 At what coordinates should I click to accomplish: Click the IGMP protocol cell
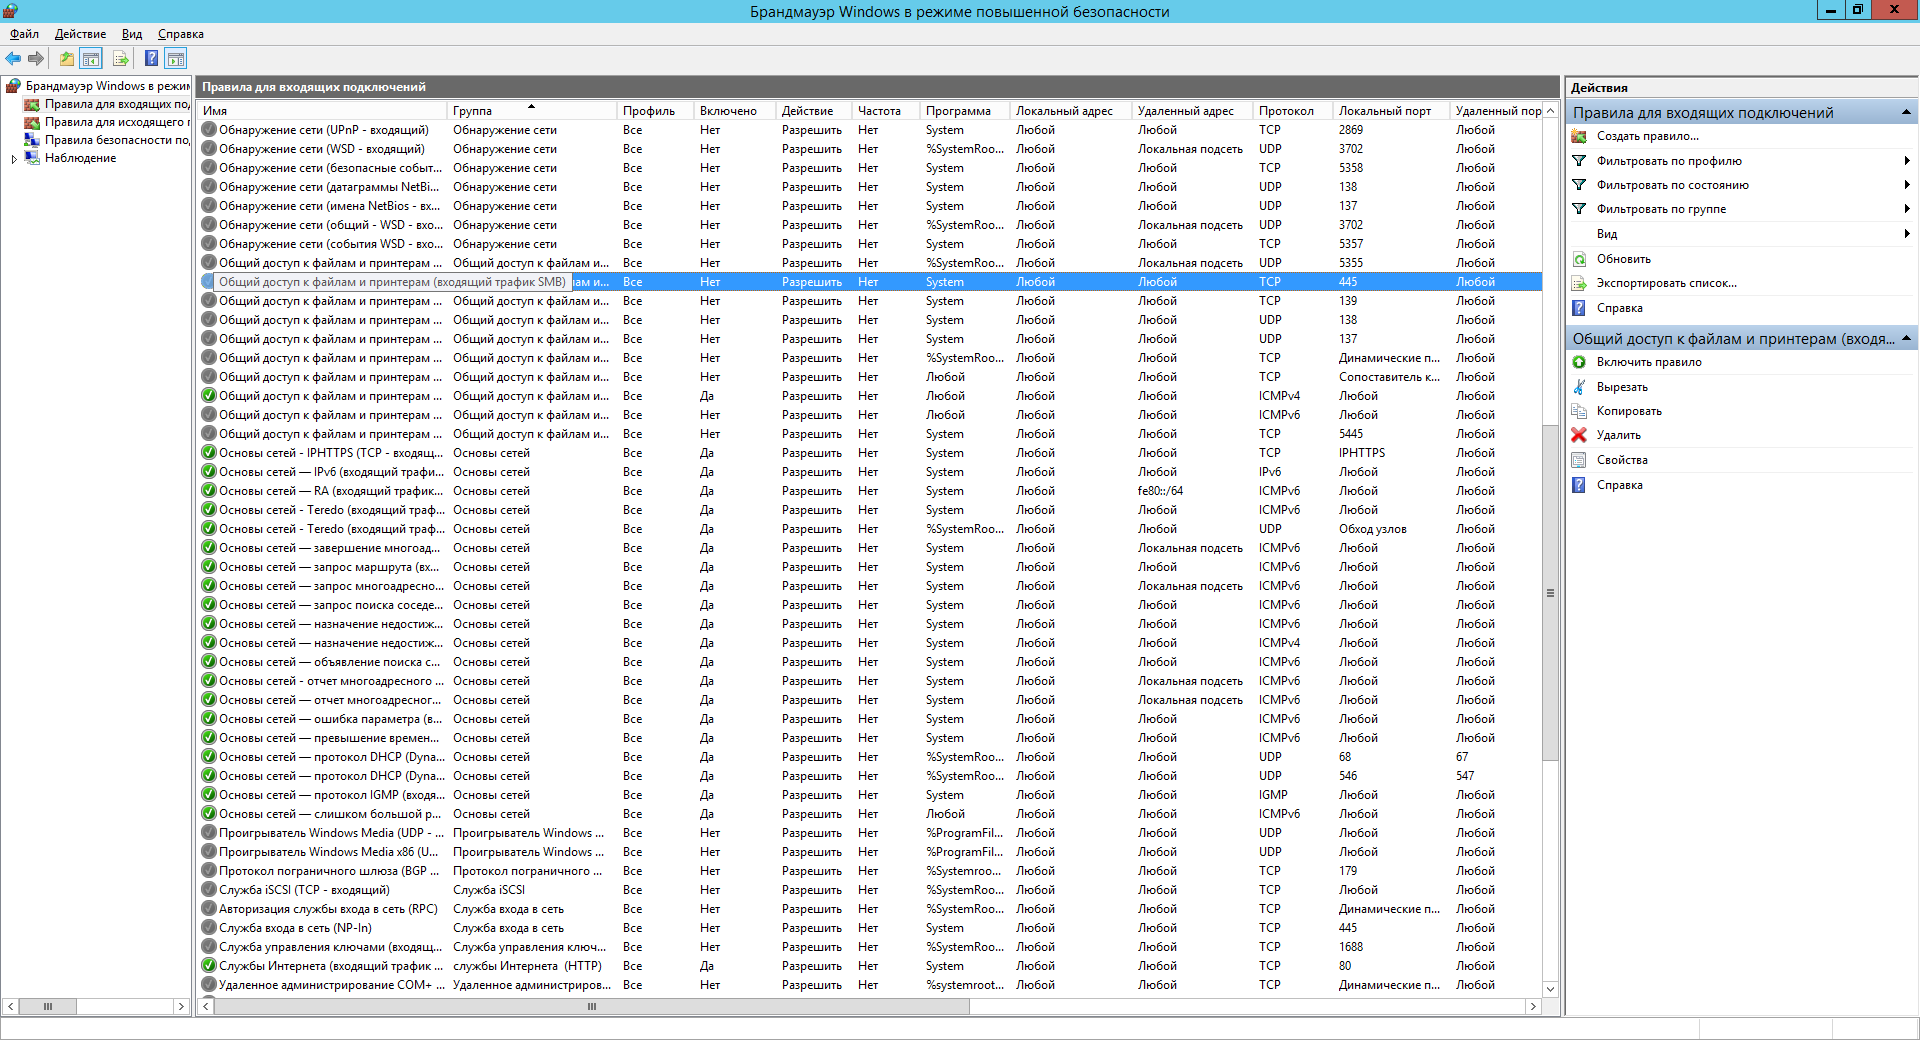coord(1273,795)
